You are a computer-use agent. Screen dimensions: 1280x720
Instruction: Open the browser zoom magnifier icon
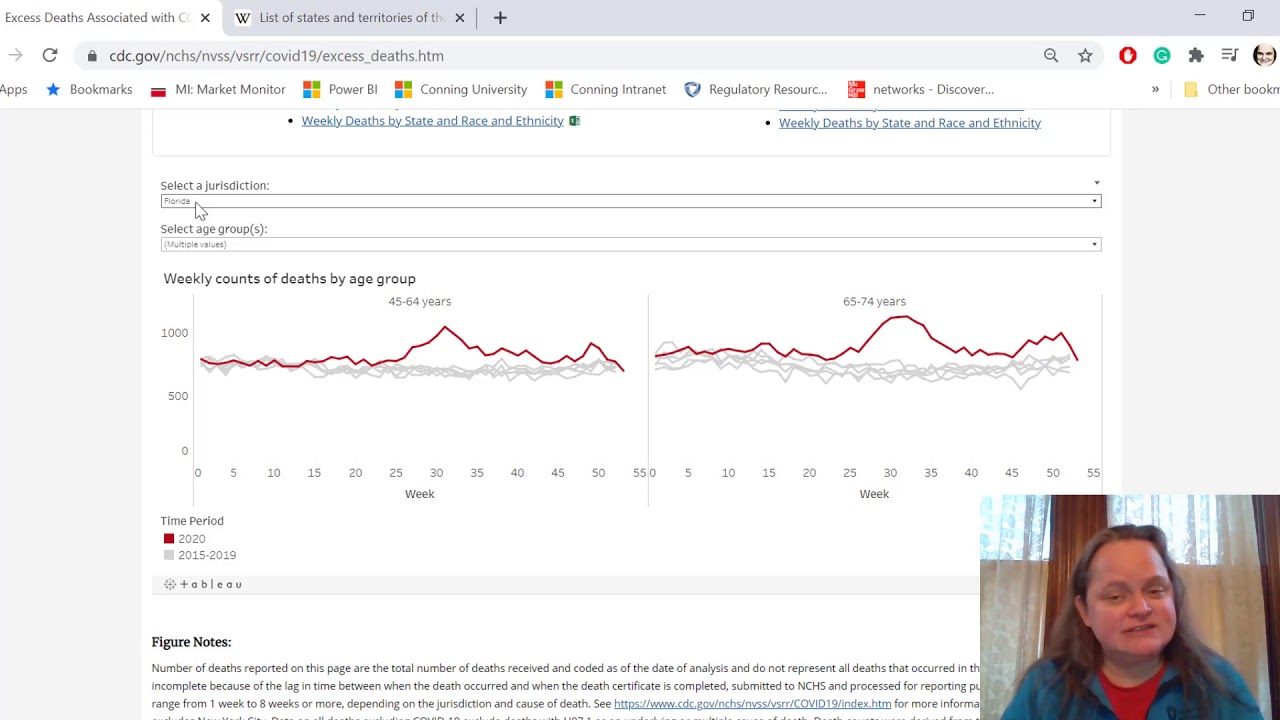tap(1051, 56)
